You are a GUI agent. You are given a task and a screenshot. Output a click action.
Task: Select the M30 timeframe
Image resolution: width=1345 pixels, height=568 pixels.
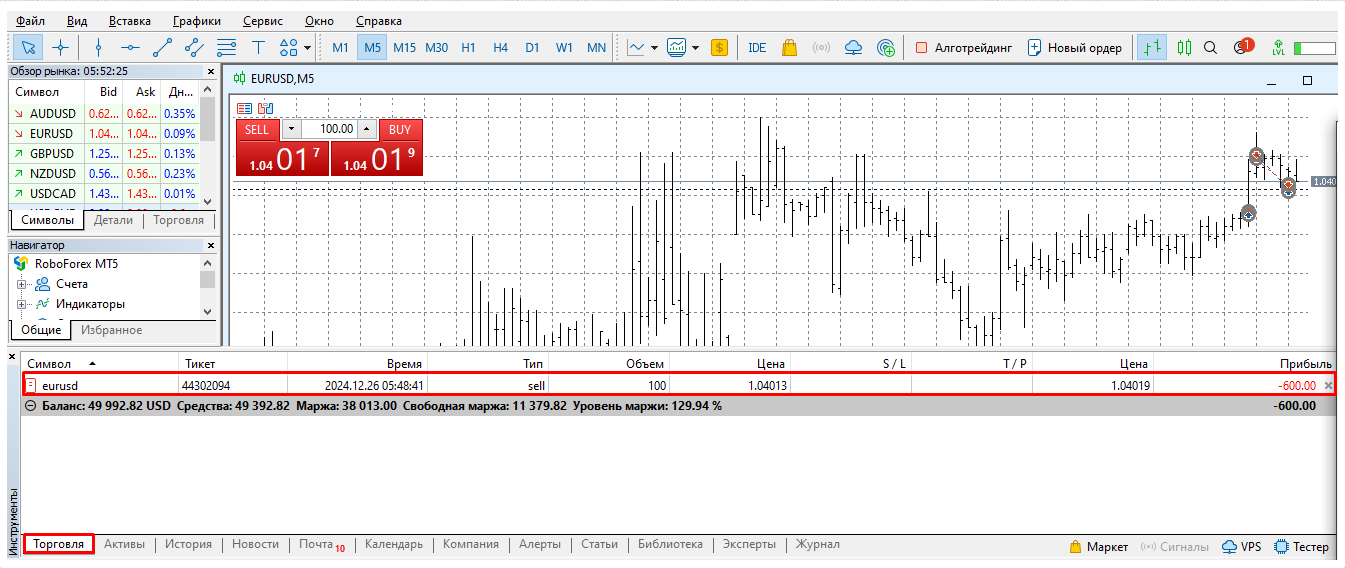coord(437,47)
